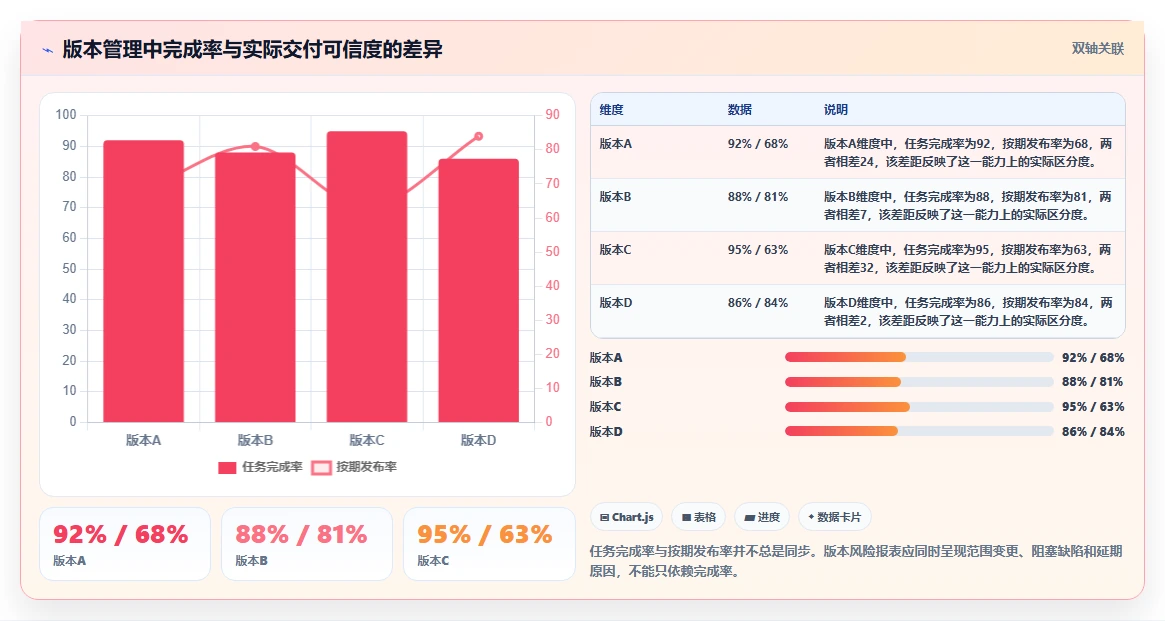
Task: Click the line point above the 版本D bar
Action: coord(478,136)
